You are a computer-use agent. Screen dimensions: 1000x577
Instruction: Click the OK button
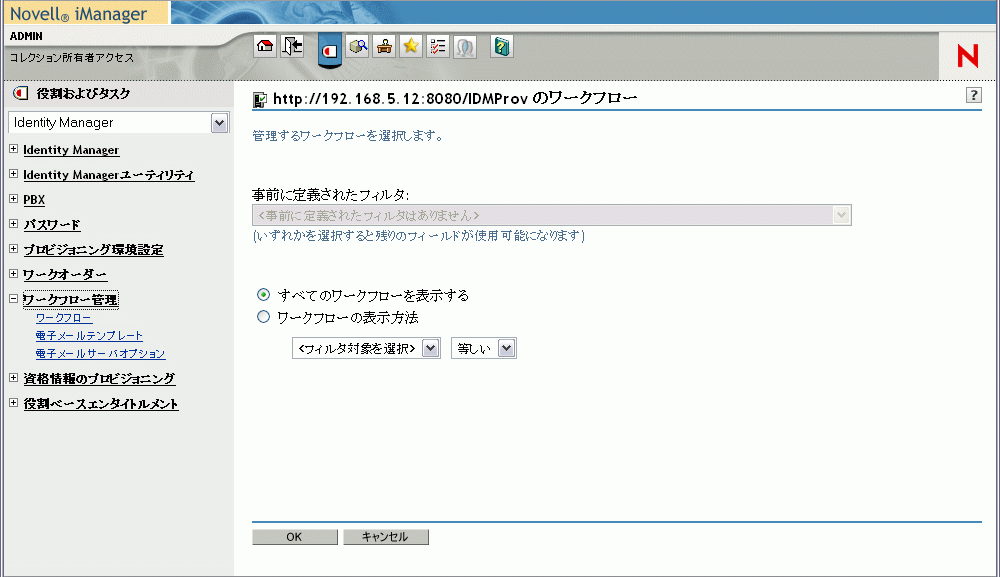coord(295,537)
